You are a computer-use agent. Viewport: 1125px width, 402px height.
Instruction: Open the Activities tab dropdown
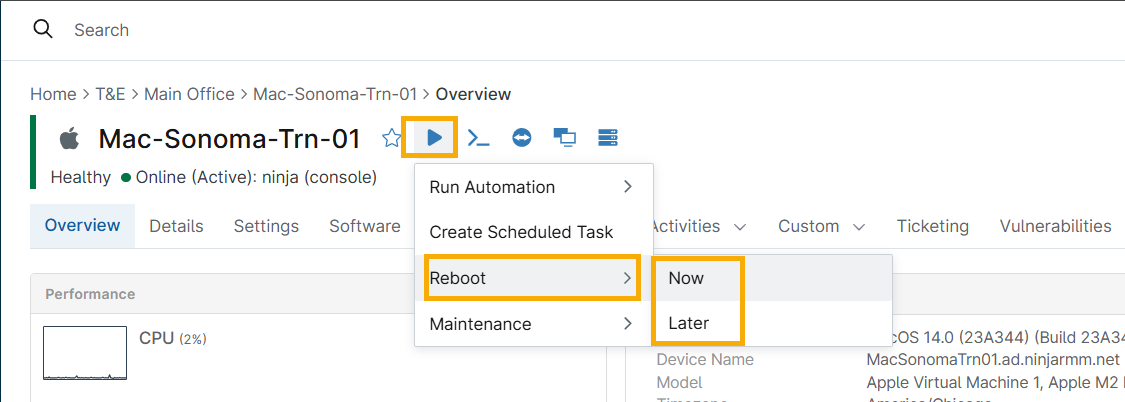coord(696,226)
